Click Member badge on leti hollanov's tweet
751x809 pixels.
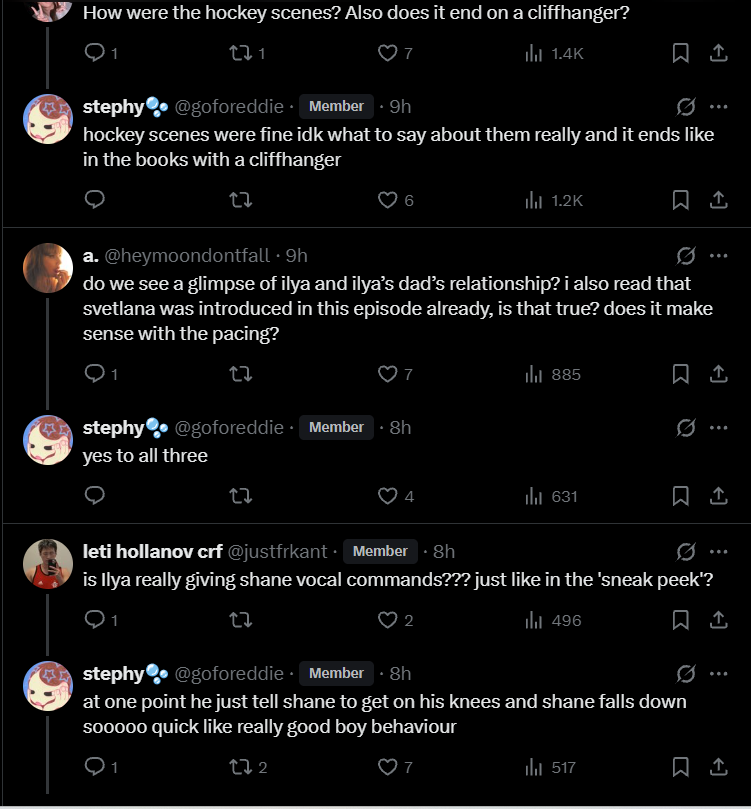[x=380, y=551]
